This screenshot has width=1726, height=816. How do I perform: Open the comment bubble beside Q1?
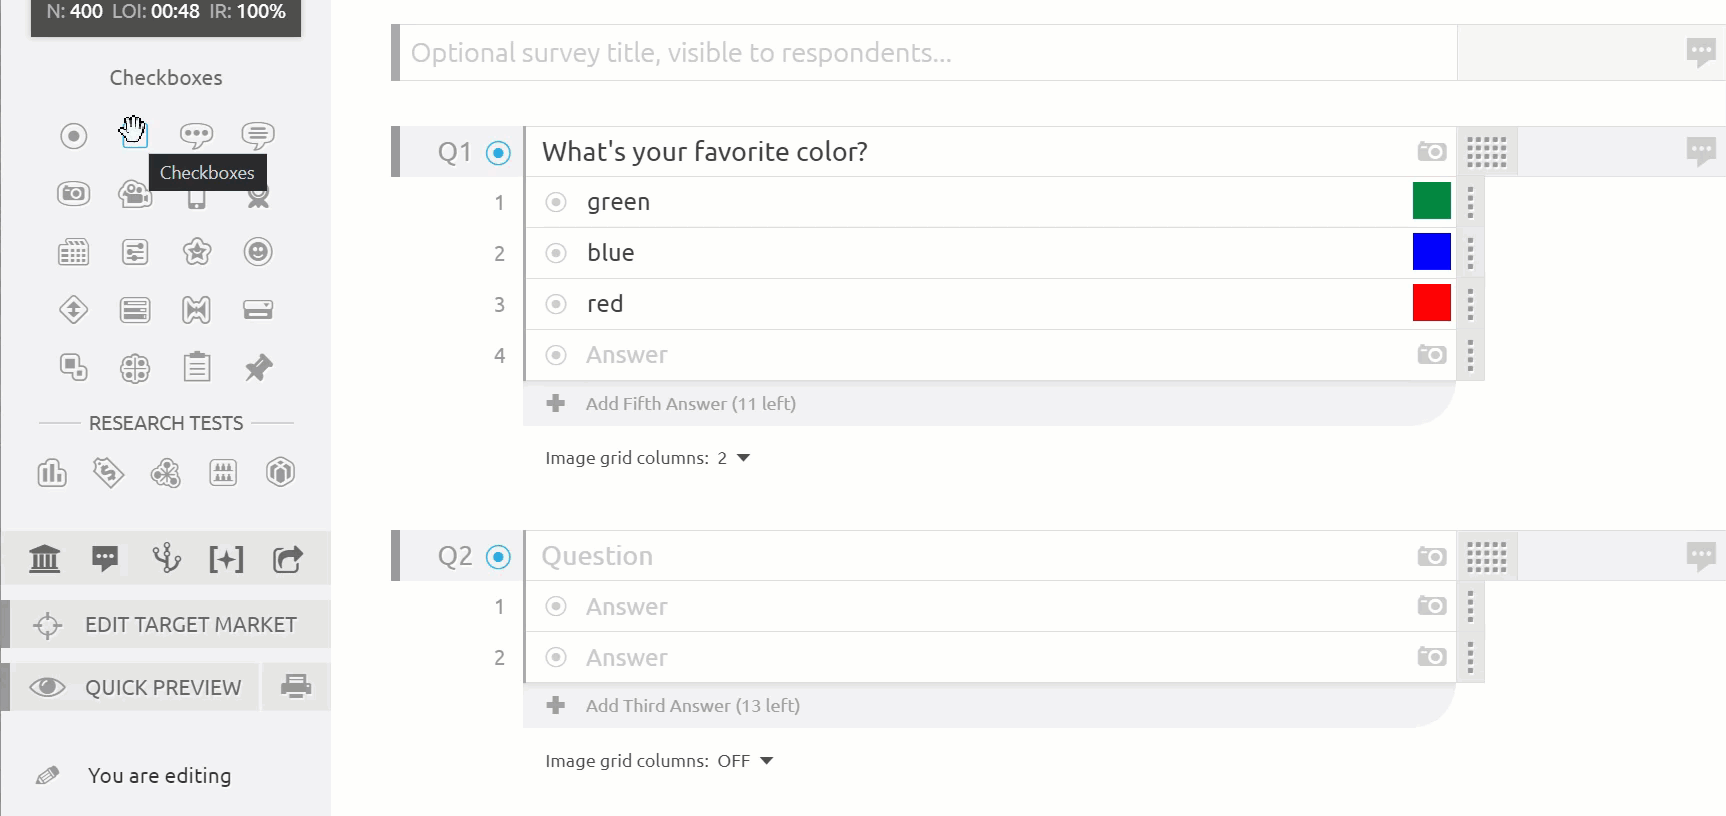(x=1700, y=152)
